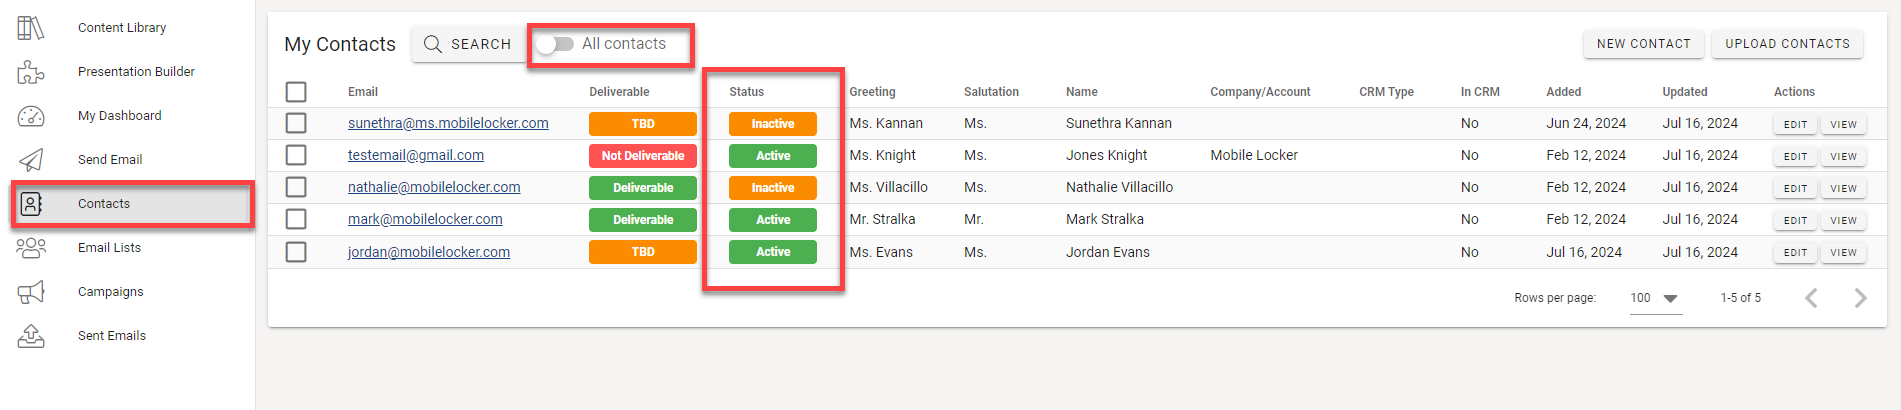
Task: Open the testemail@gmail.com email link
Action: 416,155
